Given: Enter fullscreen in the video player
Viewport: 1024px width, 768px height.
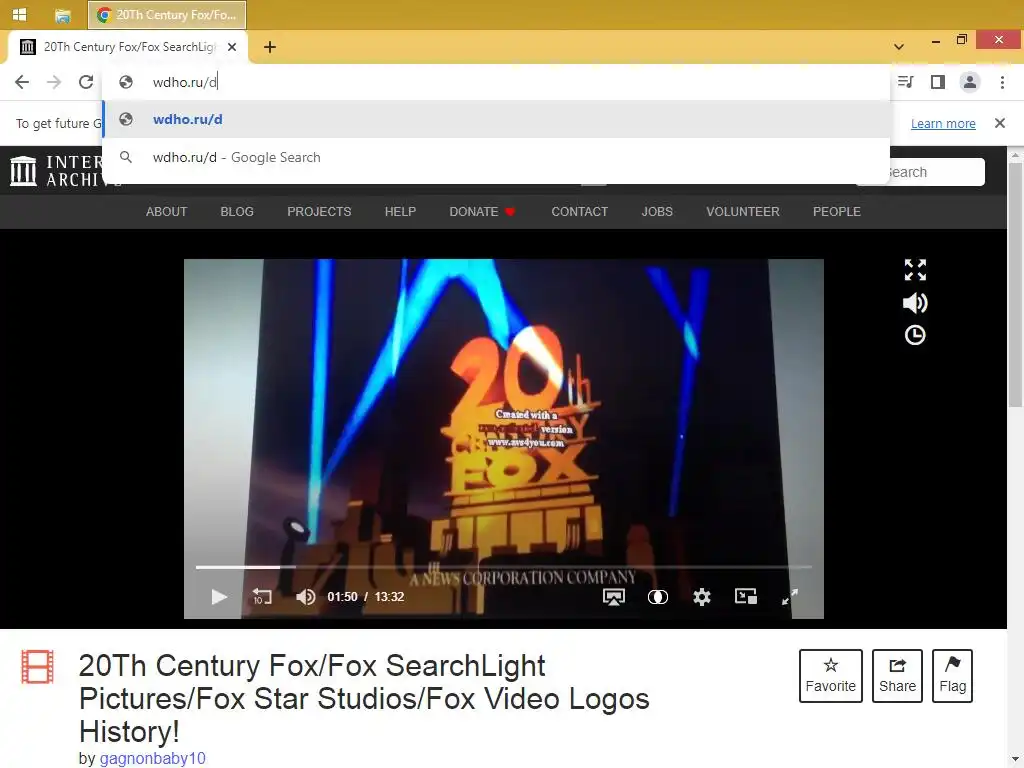Looking at the screenshot, I should click(790, 597).
